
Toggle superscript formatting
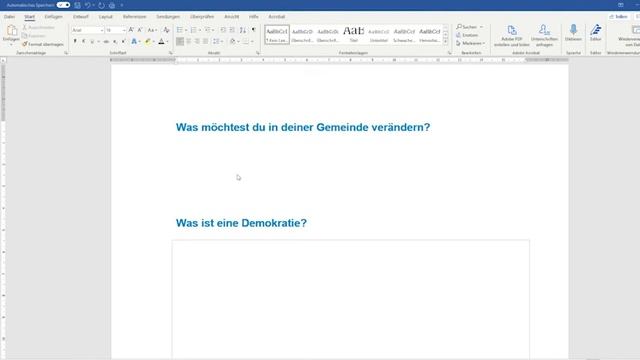click(x=124, y=41)
